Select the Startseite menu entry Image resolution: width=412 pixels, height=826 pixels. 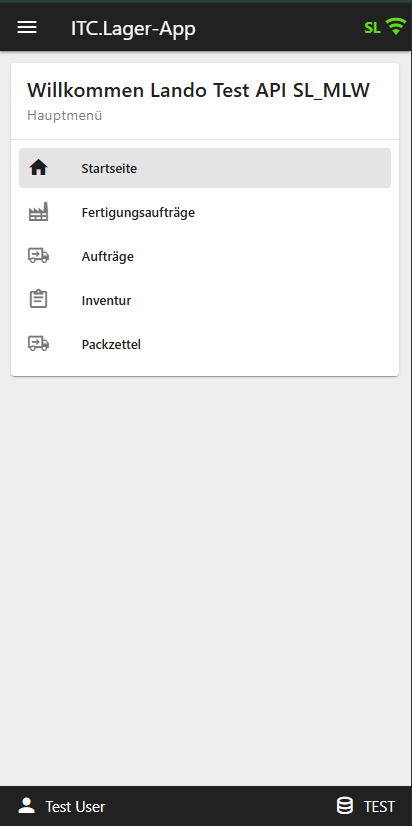(x=205, y=168)
